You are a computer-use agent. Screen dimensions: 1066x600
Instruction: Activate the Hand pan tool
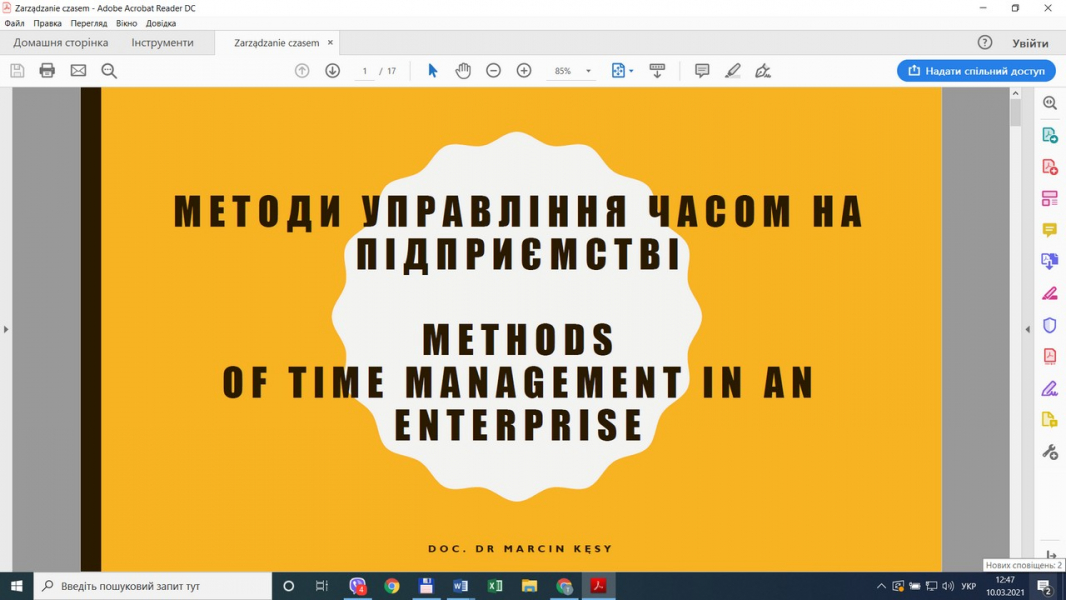pos(463,71)
